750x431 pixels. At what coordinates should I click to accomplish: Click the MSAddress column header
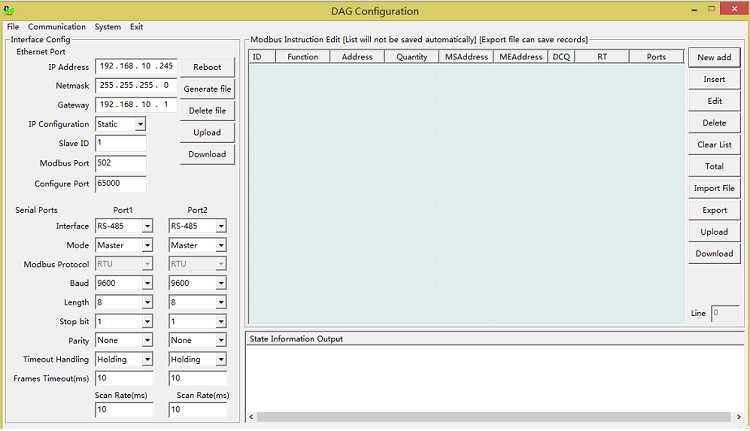point(466,57)
